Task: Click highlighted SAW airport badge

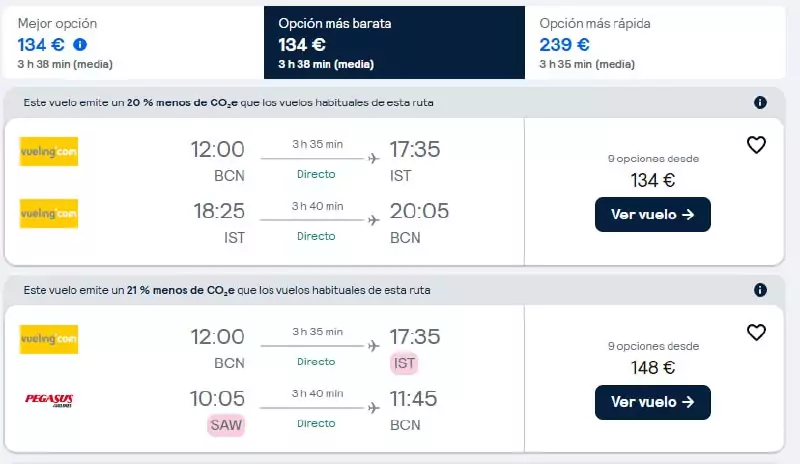Action: (226, 425)
